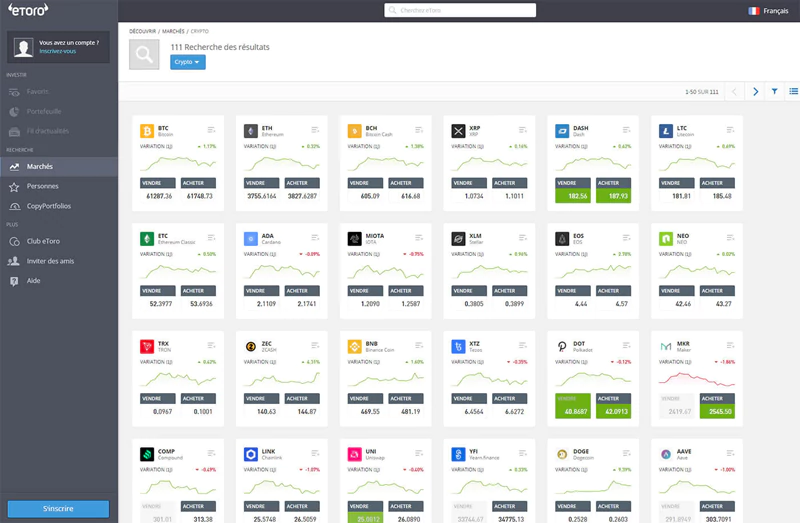Open the DASH coin icon
The width and height of the screenshot is (800, 523).
coord(562,131)
